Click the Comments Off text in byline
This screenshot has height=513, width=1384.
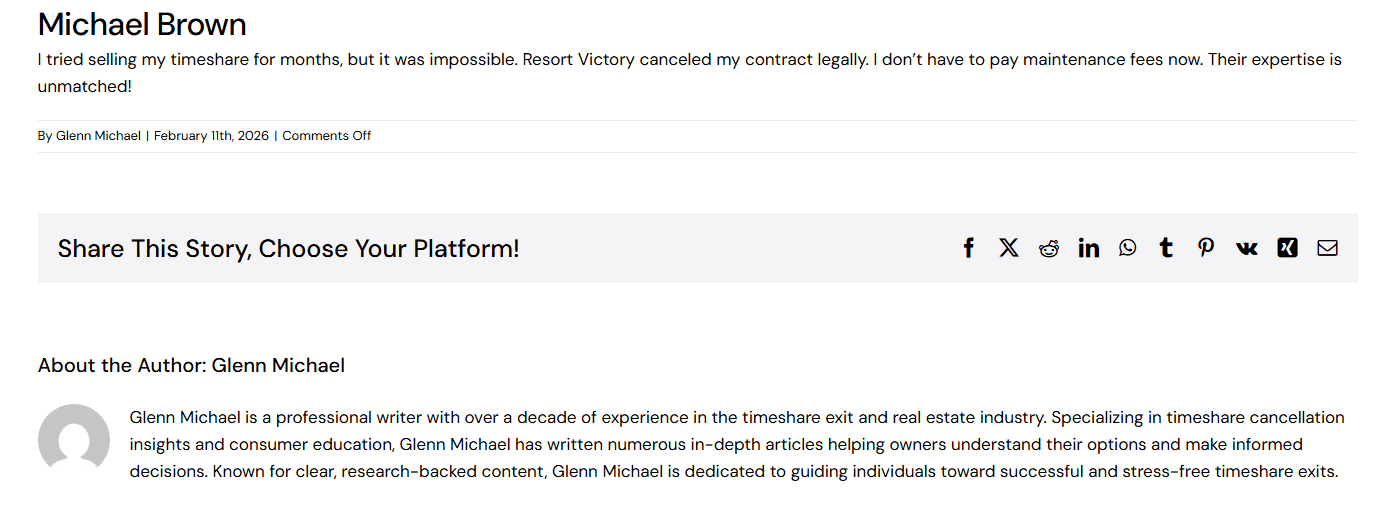coord(326,136)
